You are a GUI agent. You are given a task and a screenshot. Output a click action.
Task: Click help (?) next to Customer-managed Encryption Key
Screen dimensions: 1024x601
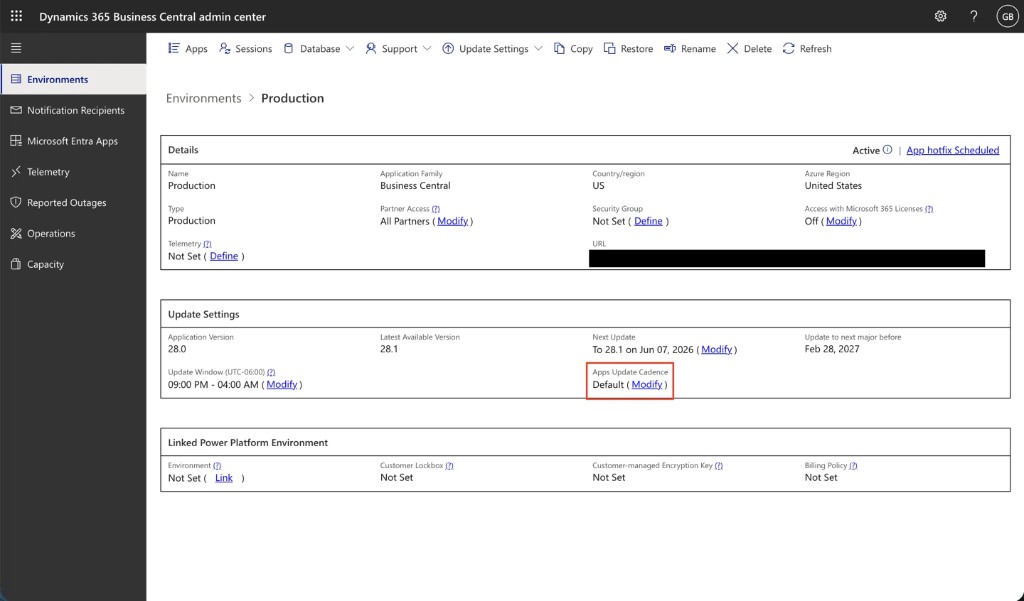(x=719, y=466)
